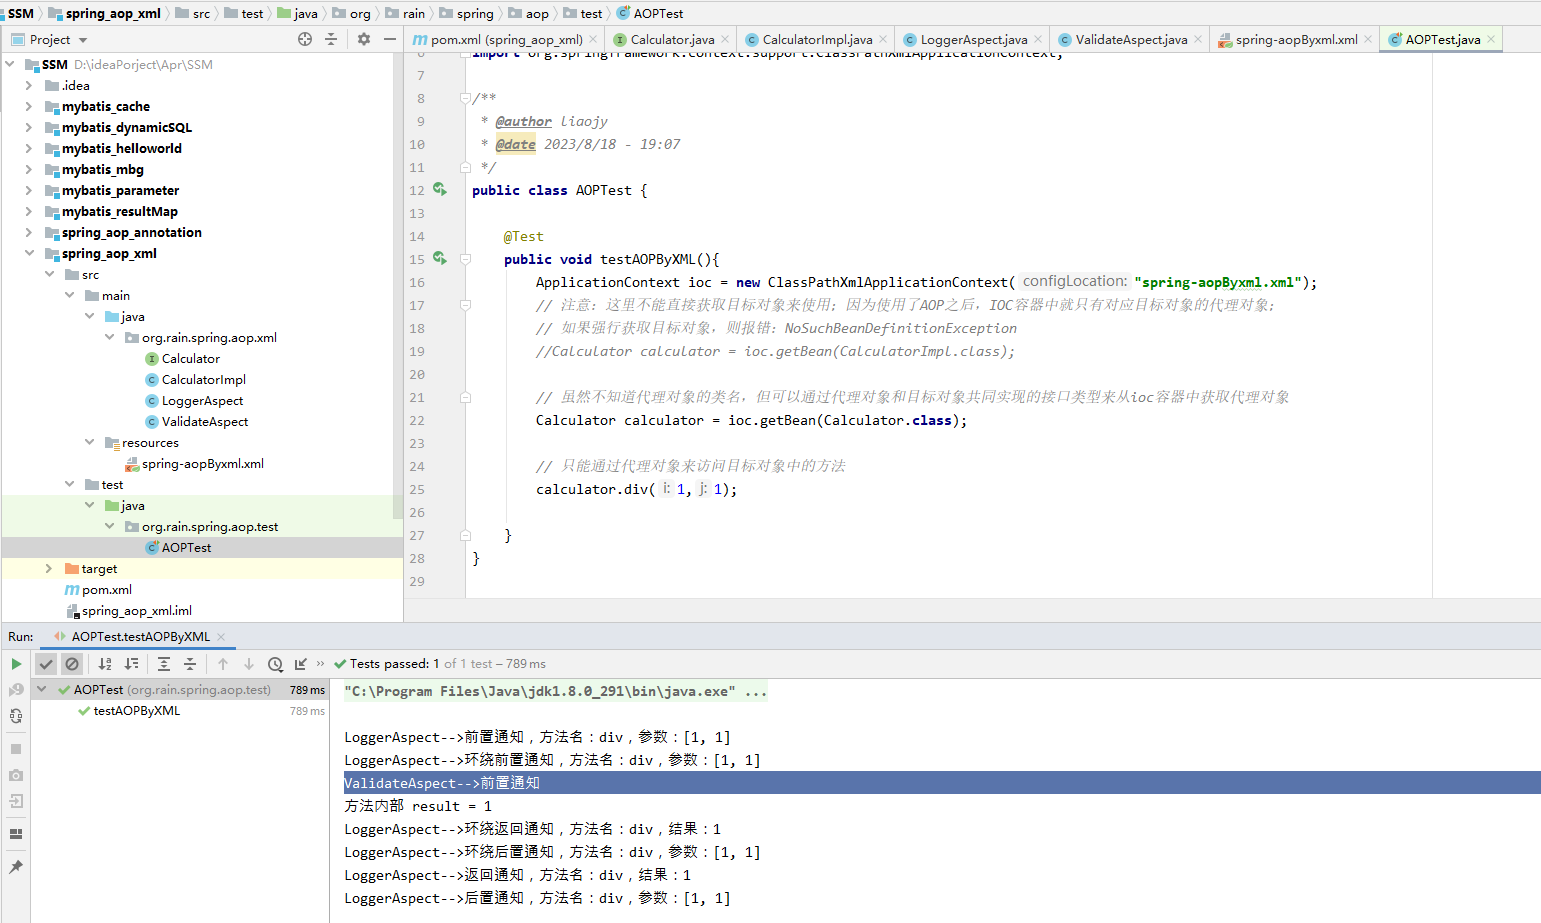This screenshot has width=1541, height=923.
Task: Toggle Show Ignored tests button
Action: pyautogui.click(x=72, y=664)
